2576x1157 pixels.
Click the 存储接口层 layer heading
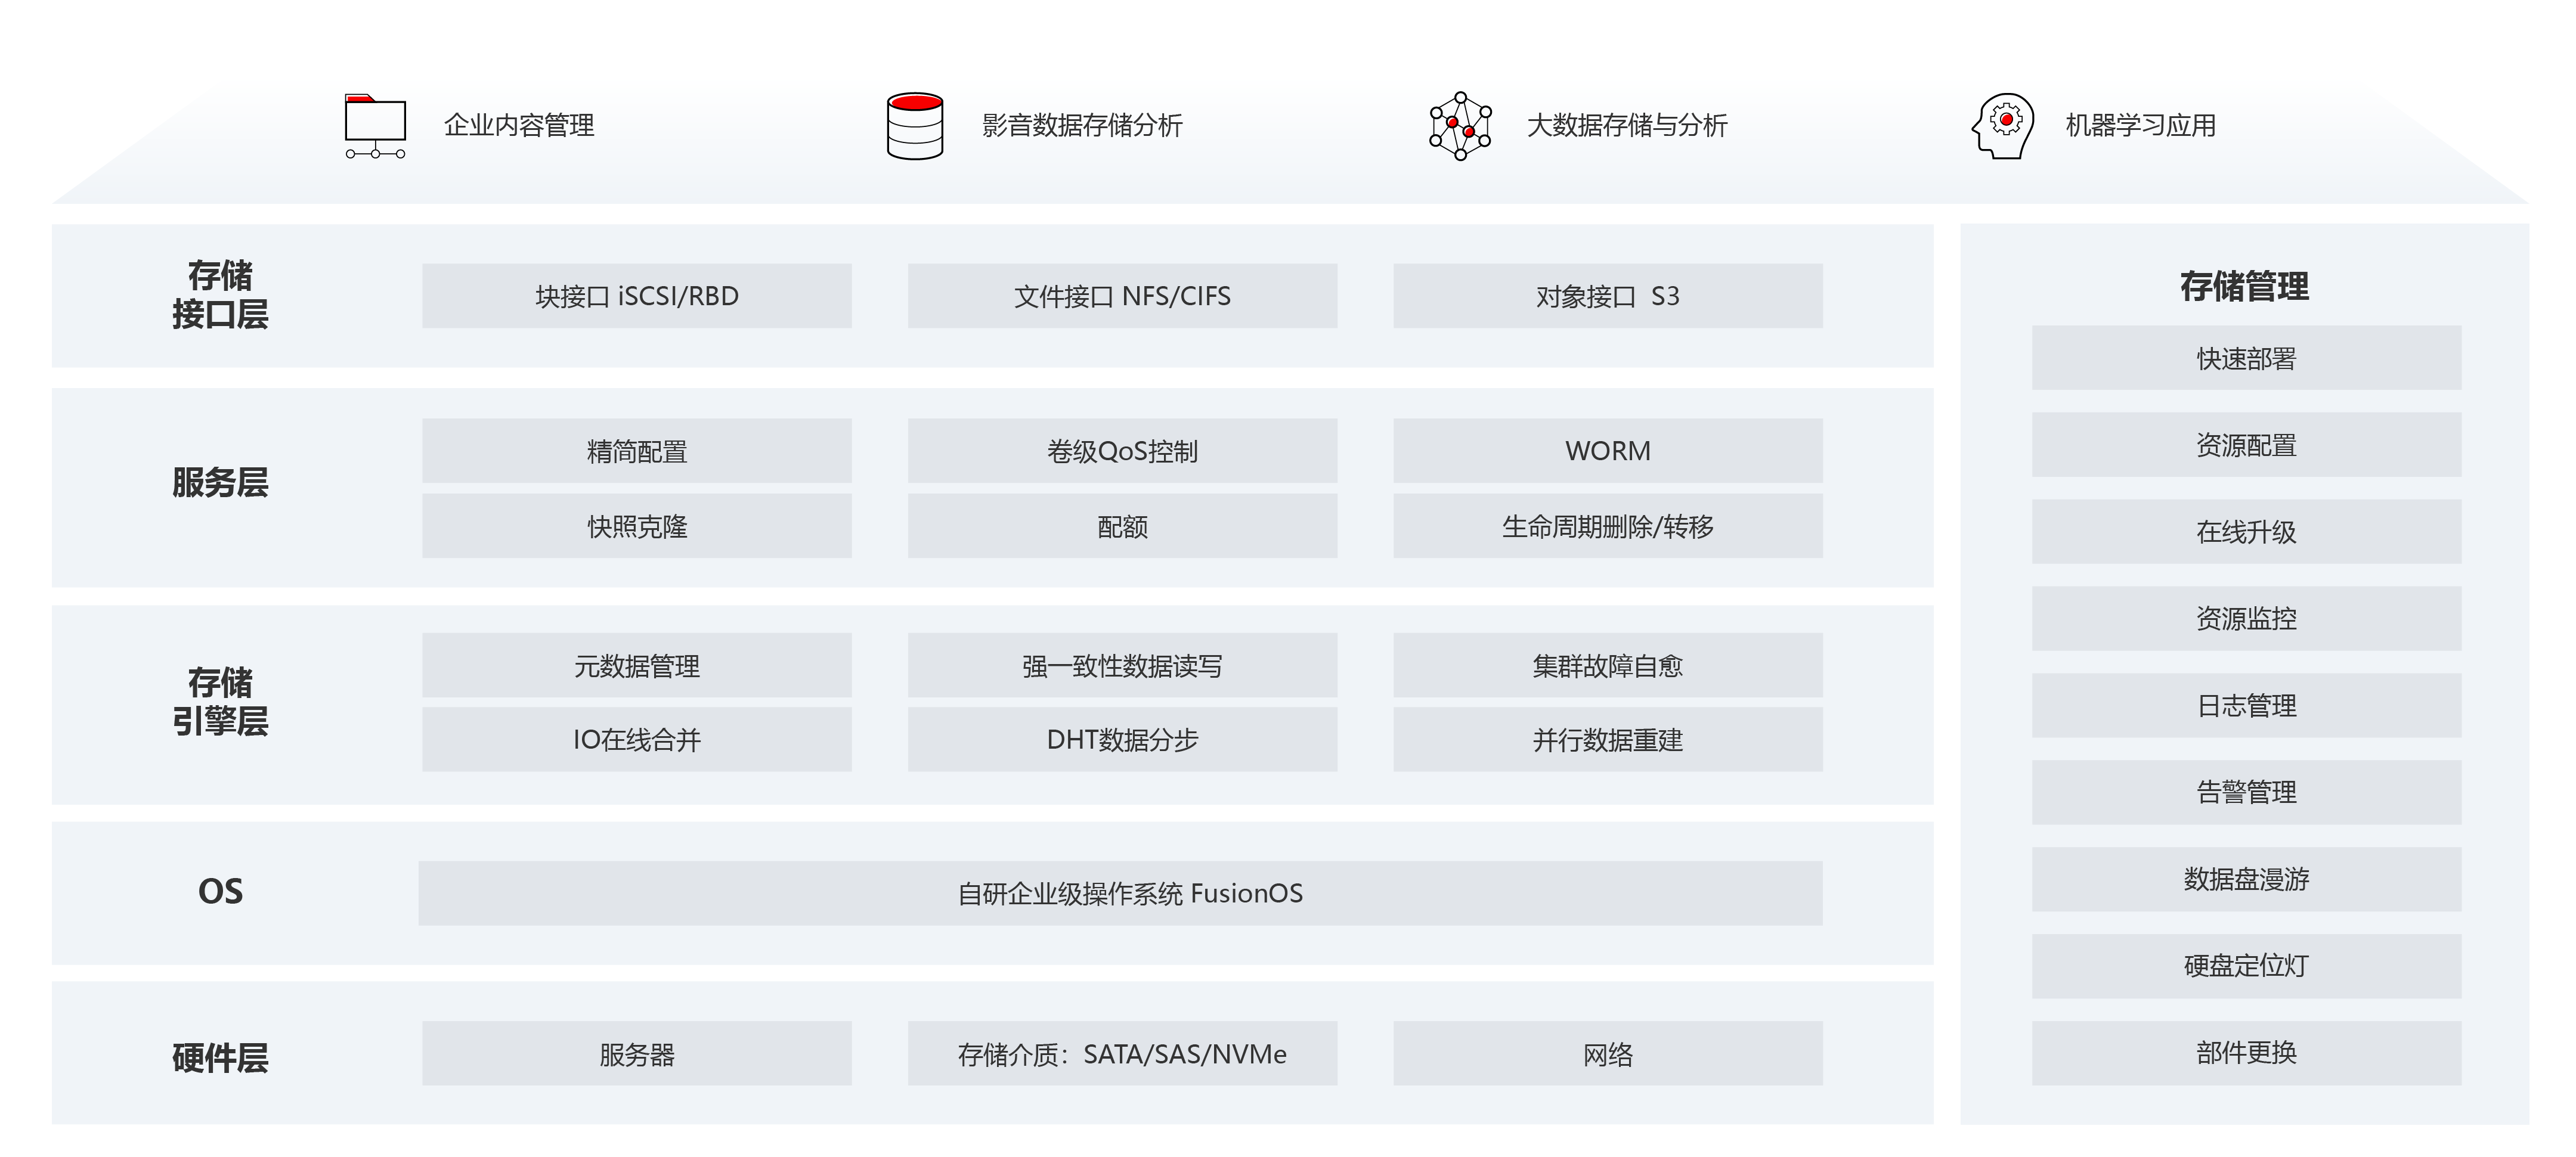[220, 295]
